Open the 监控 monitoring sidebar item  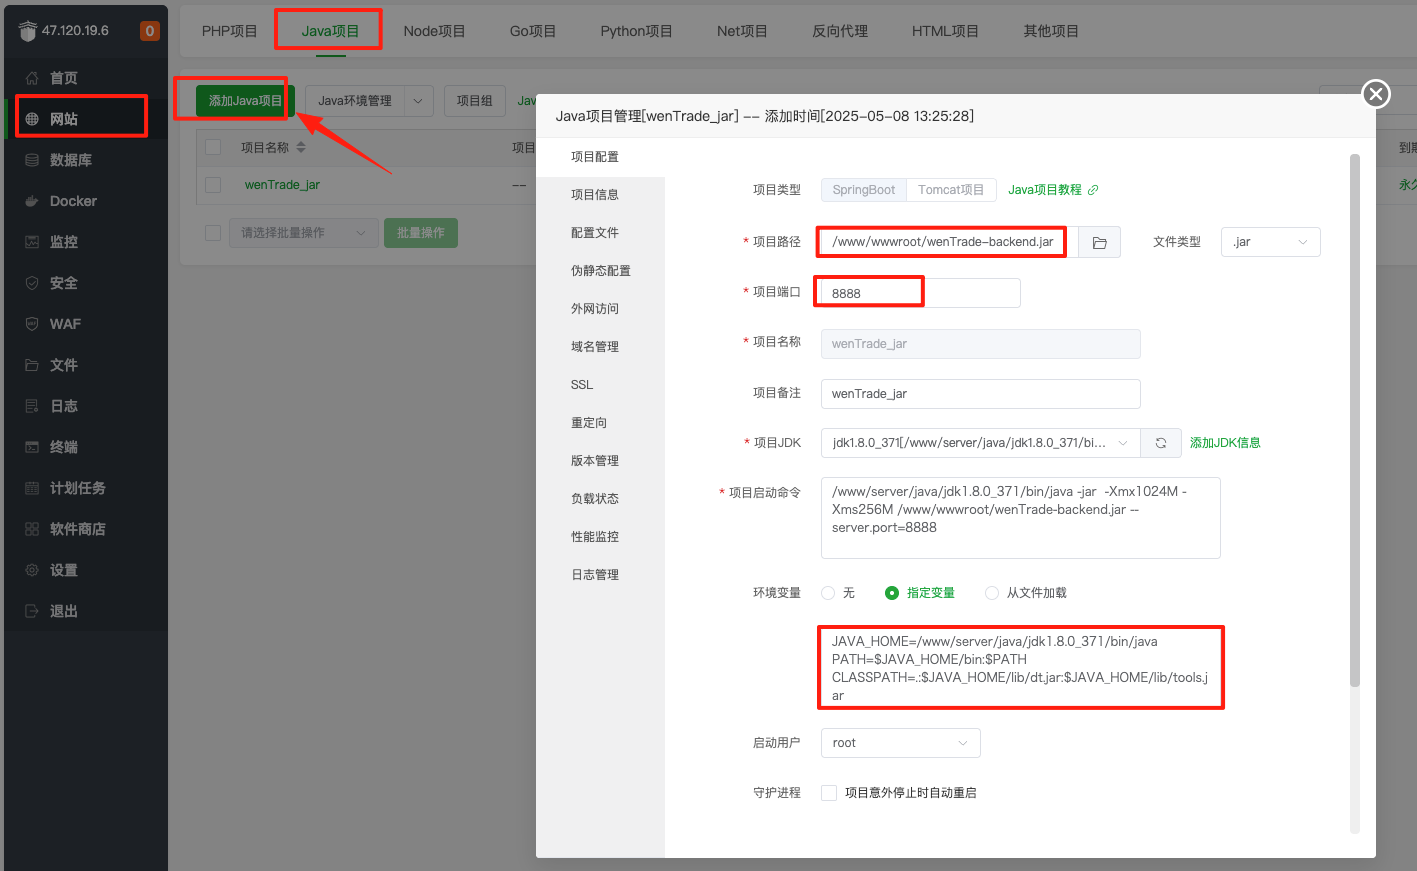click(x=86, y=242)
